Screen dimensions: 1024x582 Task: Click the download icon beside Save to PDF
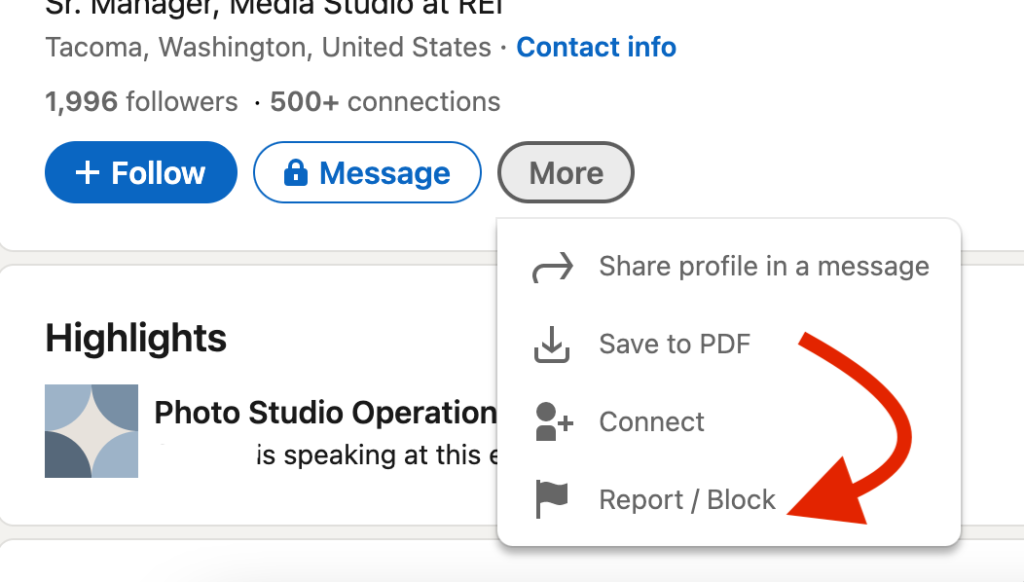(552, 344)
